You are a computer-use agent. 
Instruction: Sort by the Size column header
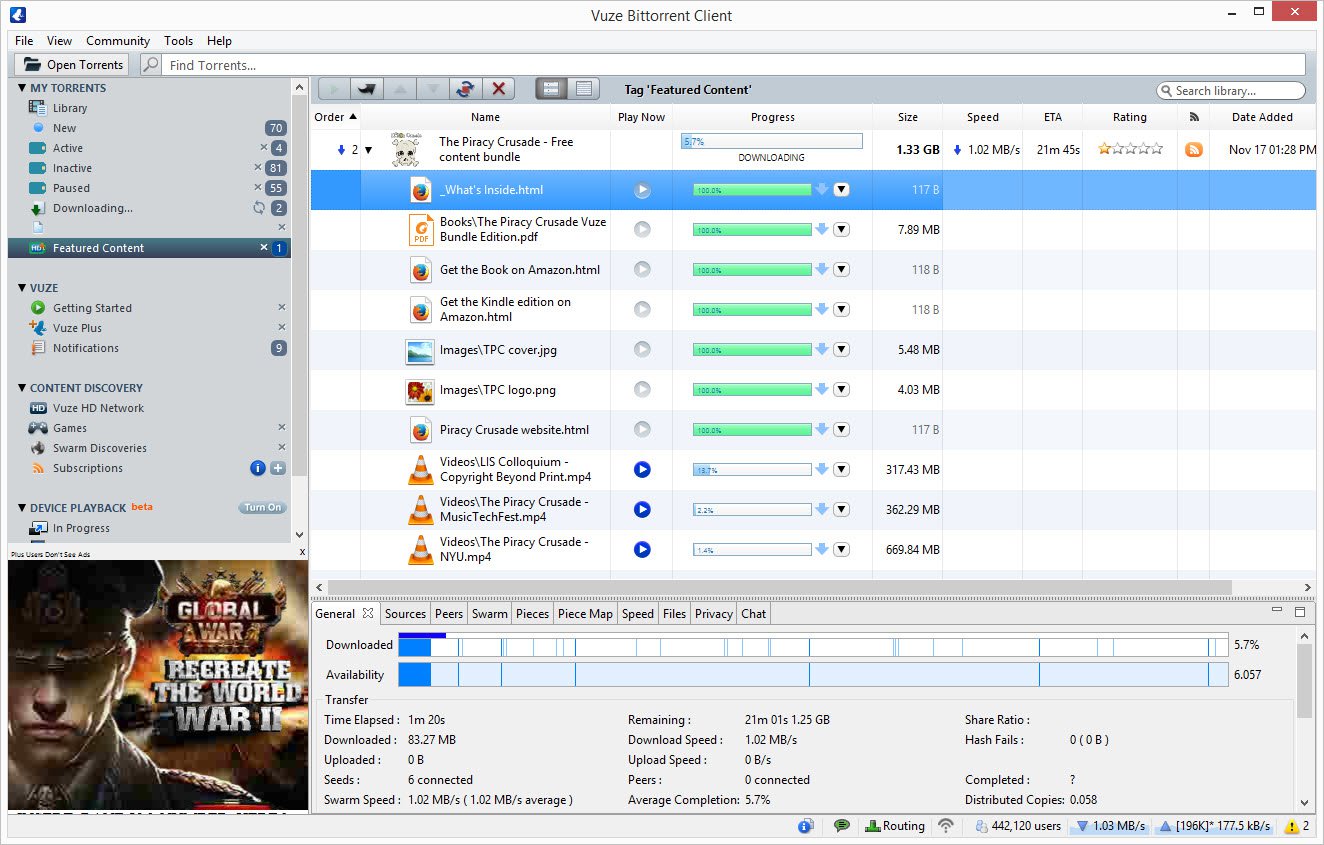pyautogui.click(x=907, y=117)
